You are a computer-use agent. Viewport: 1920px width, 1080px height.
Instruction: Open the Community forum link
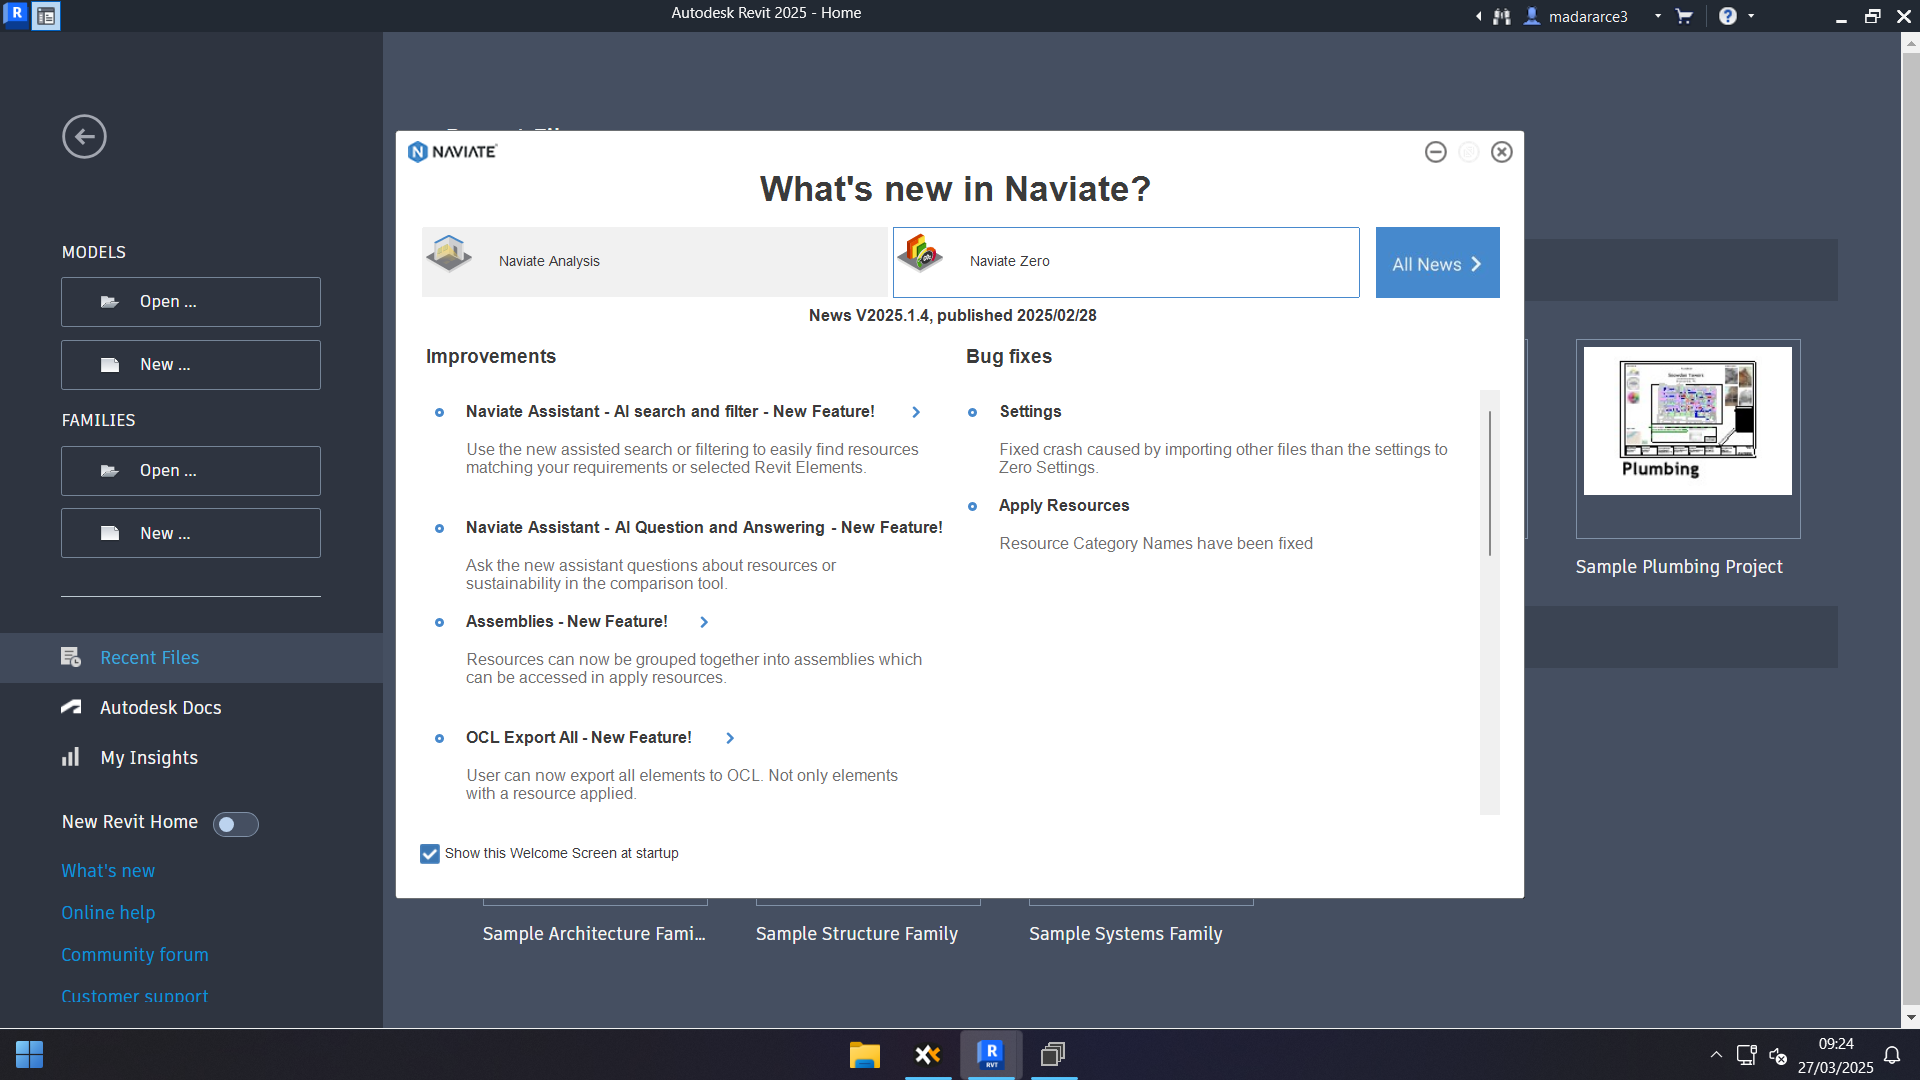click(135, 955)
